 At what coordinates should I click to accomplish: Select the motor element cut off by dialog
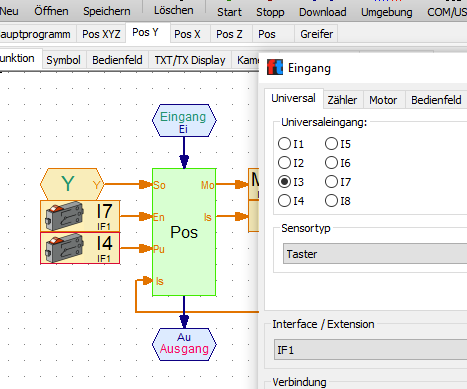[x=254, y=184]
